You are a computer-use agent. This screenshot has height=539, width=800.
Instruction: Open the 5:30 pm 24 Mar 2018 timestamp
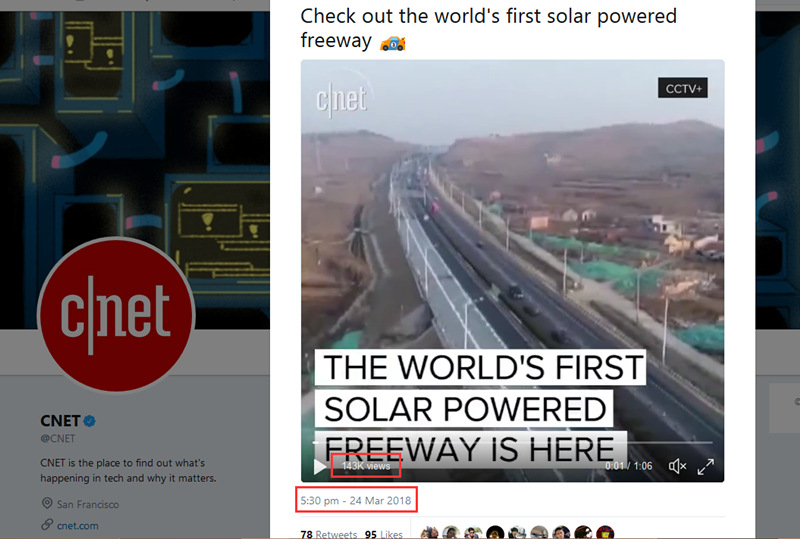(x=356, y=501)
